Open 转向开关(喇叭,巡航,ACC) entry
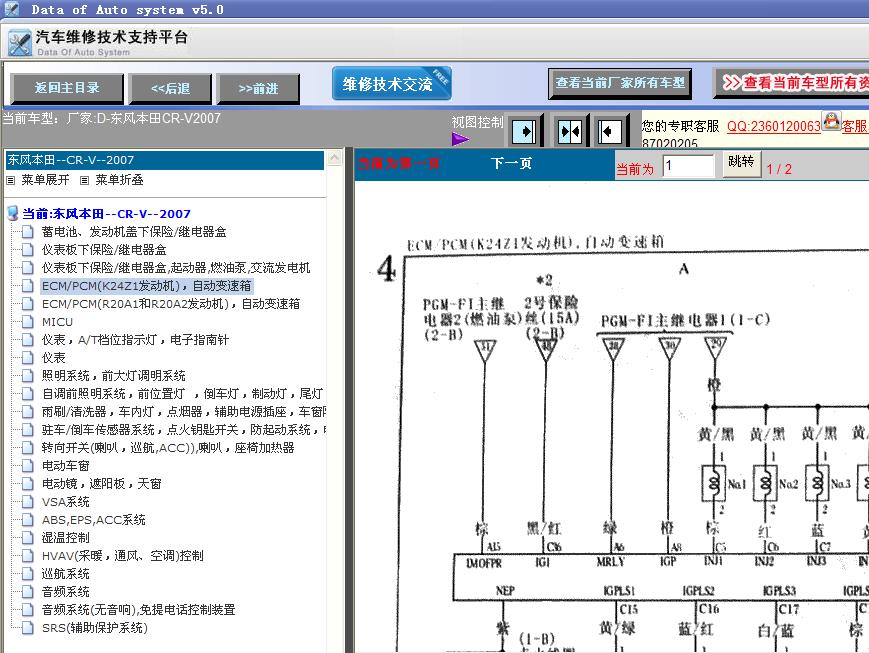This screenshot has width=869, height=653. click(168, 448)
